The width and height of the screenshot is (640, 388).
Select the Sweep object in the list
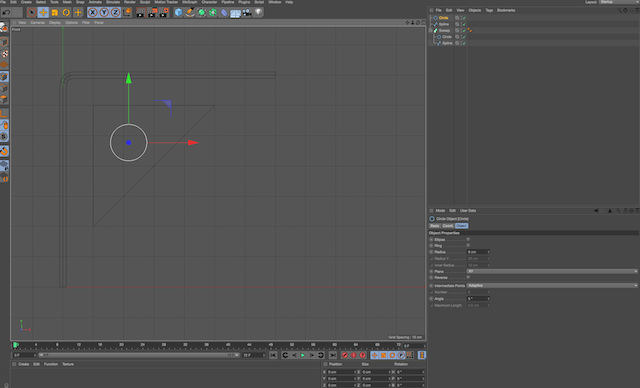pyautogui.click(x=444, y=30)
